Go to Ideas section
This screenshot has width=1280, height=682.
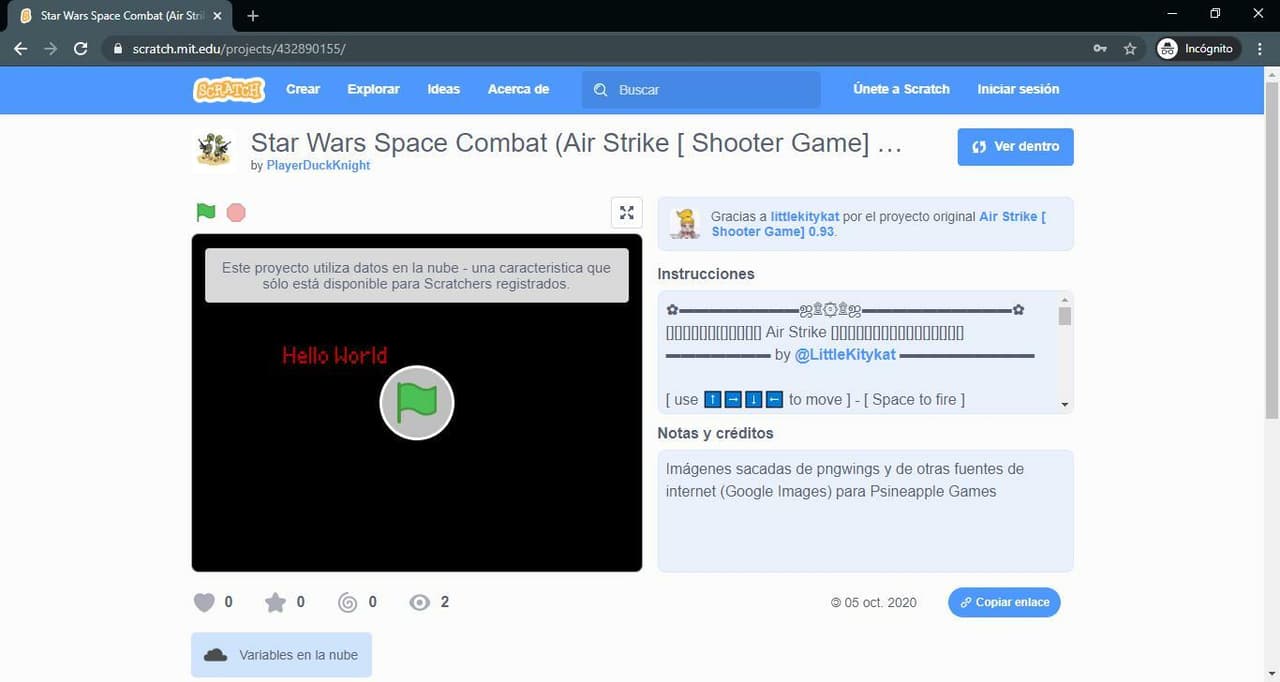pos(443,89)
